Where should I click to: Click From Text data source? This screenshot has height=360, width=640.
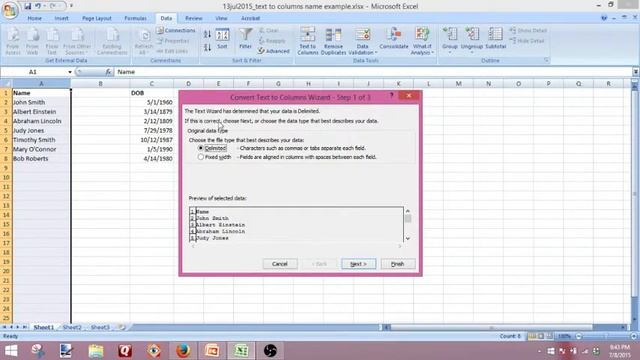pyautogui.click(x=52, y=42)
